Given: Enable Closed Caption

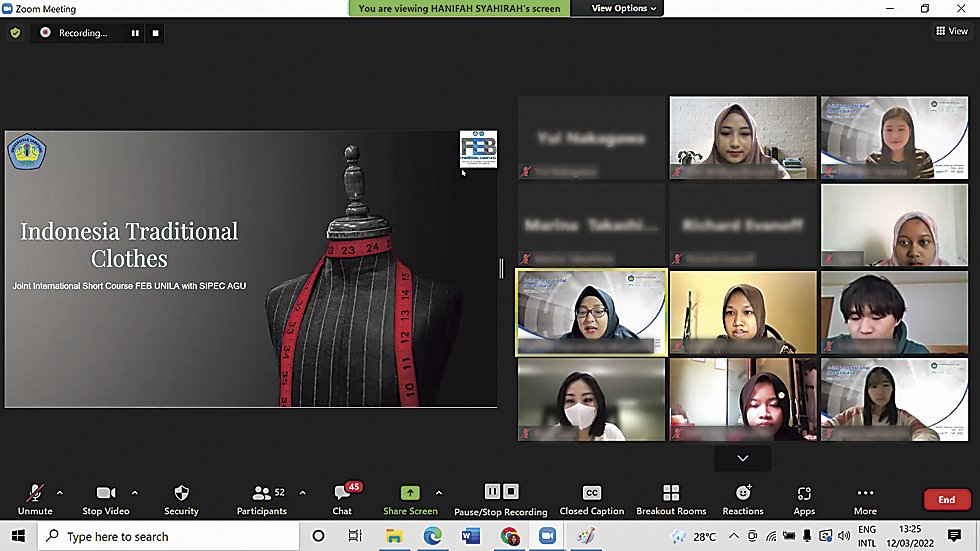Looking at the screenshot, I should pos(591,500).
